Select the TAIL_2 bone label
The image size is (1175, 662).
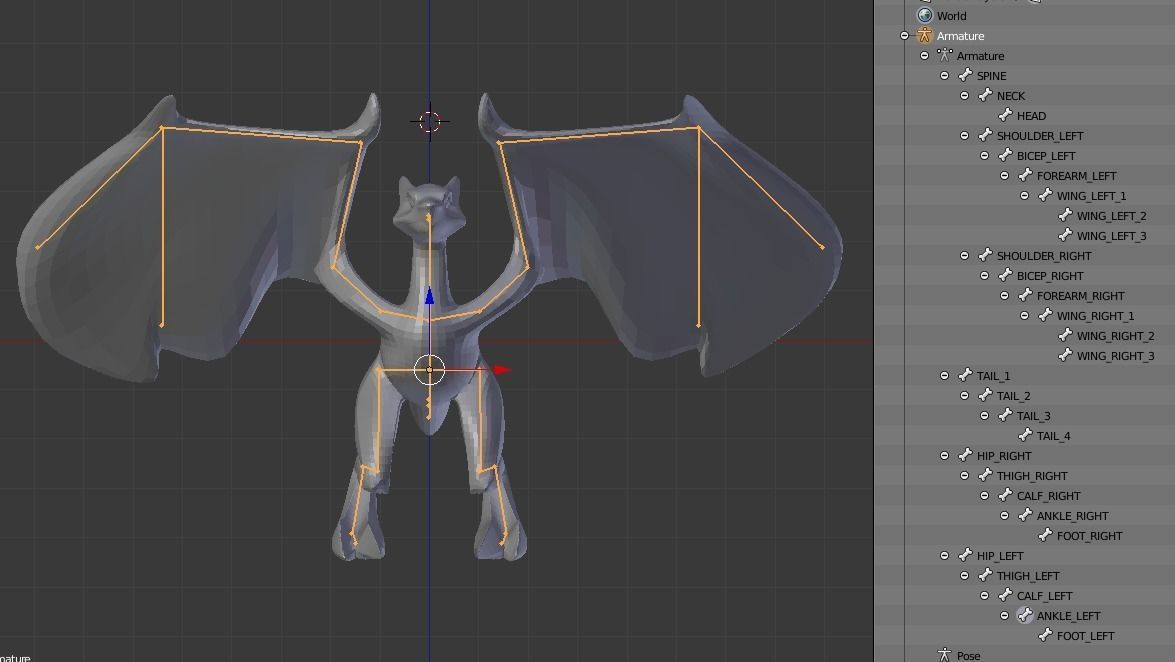pyautogui.click(x=1013, y=396)
